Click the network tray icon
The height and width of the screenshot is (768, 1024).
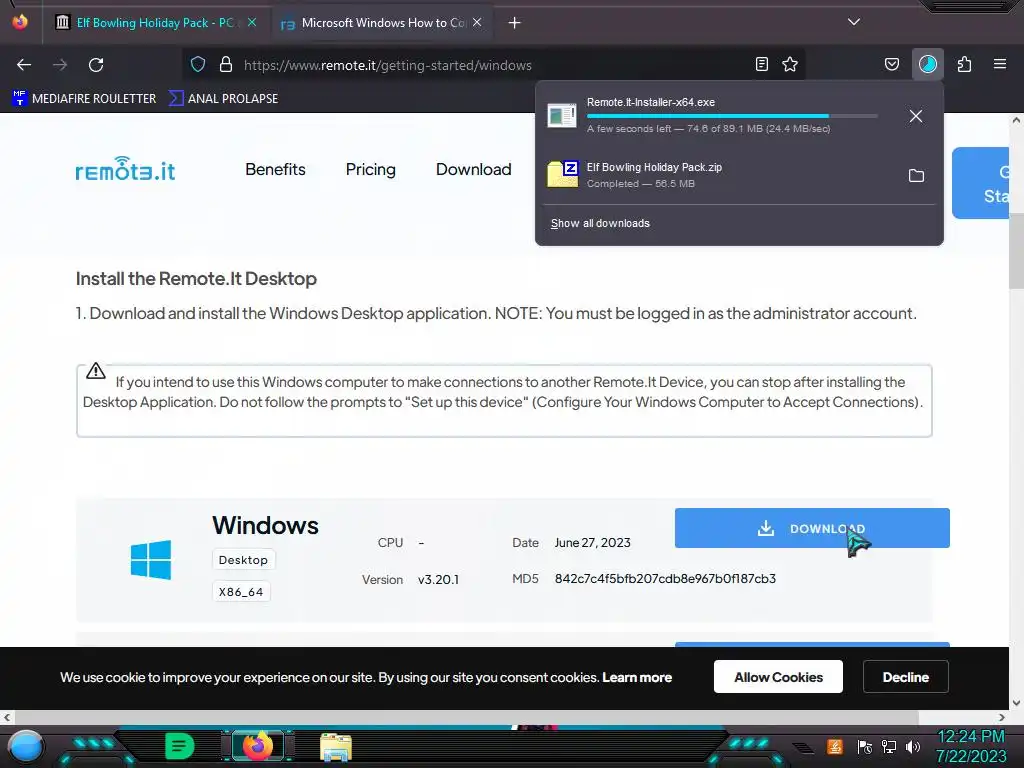point(889,746)
